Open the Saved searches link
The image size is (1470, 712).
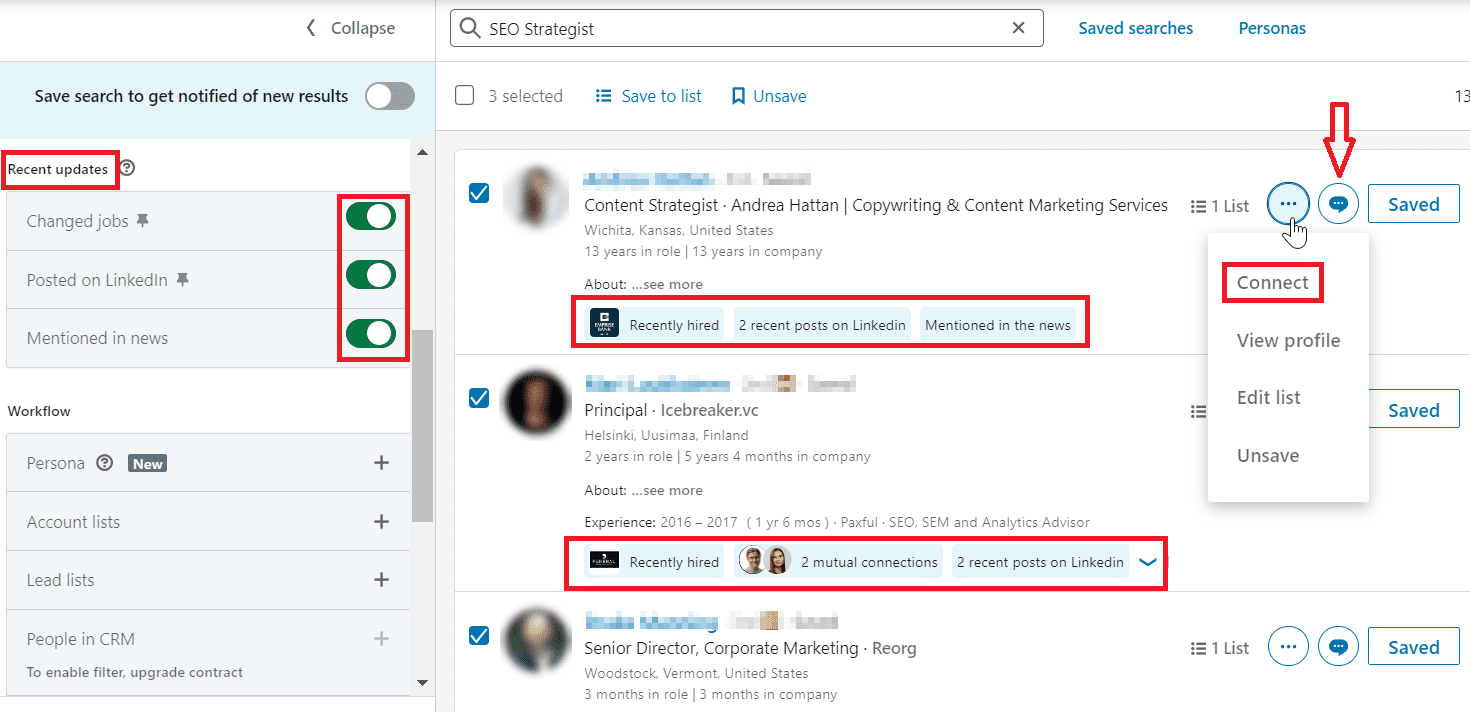pos(1135,28)
